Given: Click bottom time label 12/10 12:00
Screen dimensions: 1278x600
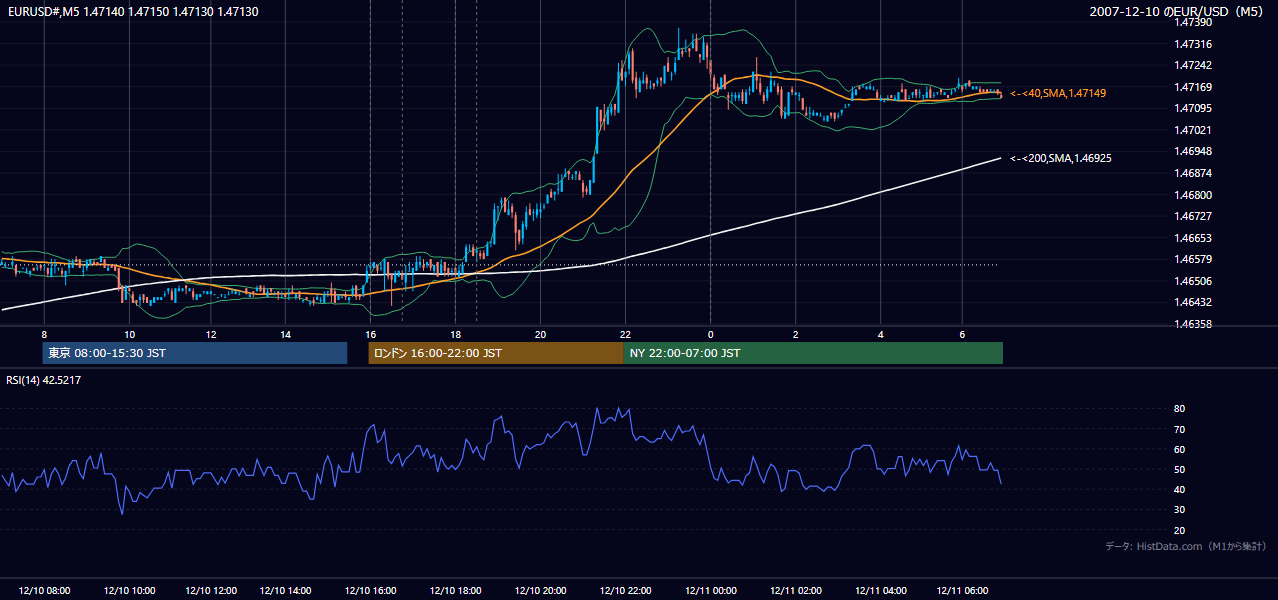Looking at the screenshot, I should [x=211, y=591].
